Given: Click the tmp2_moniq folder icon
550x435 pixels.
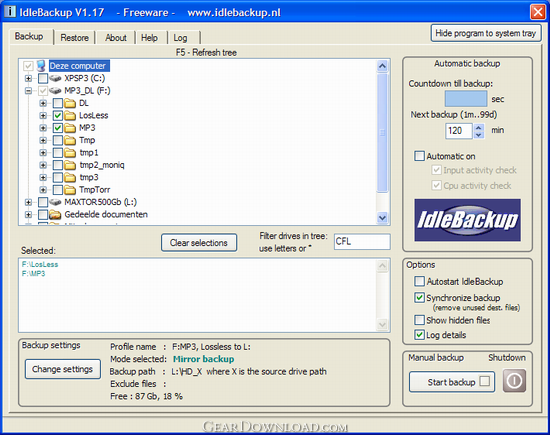Looking at the screenshot, I should point(70,165).
